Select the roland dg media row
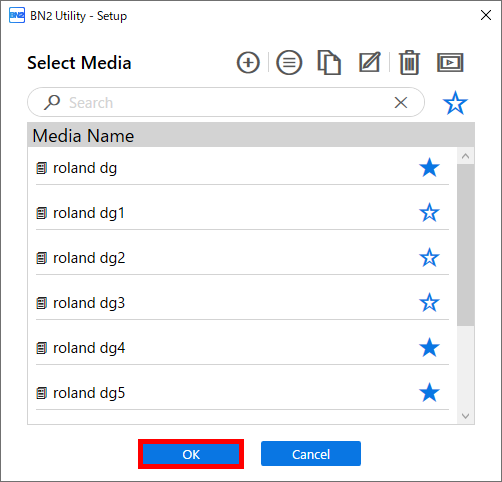The image size is (502, 482). [242, 168]
